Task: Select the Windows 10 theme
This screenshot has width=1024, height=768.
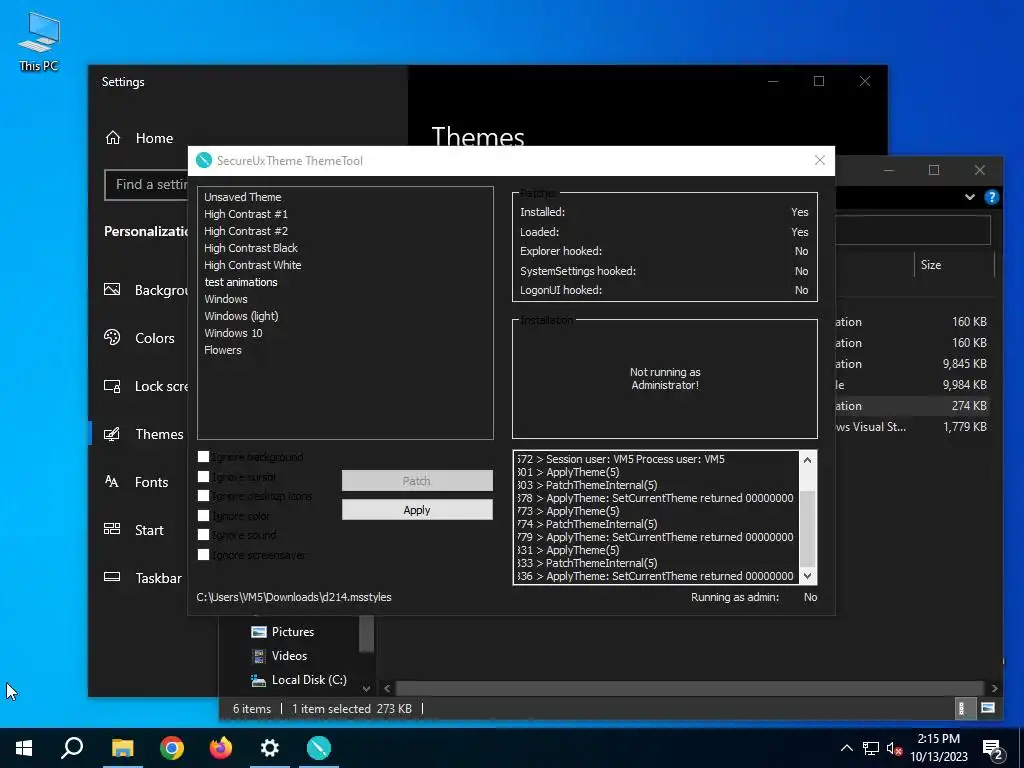Action: tap(233, 332)
